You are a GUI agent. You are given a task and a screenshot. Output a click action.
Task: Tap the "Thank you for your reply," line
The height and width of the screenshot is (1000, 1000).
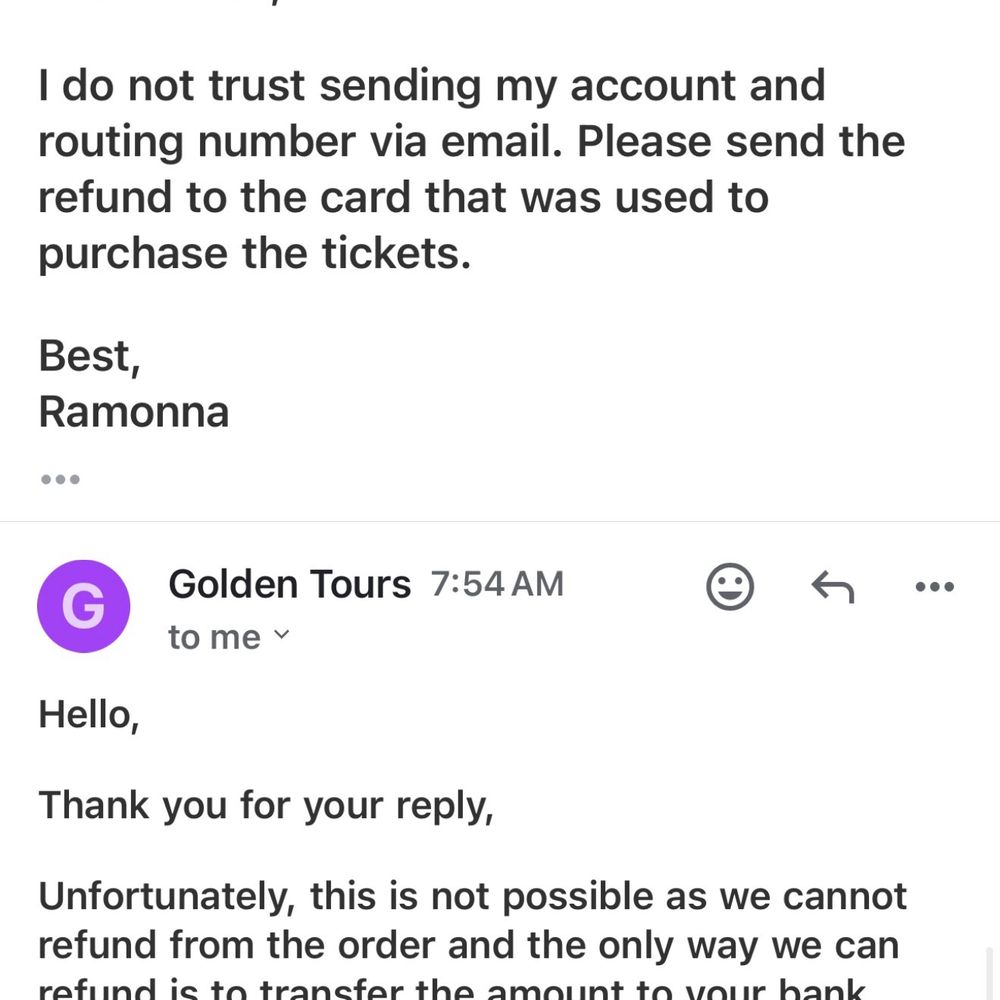point(266,806)
